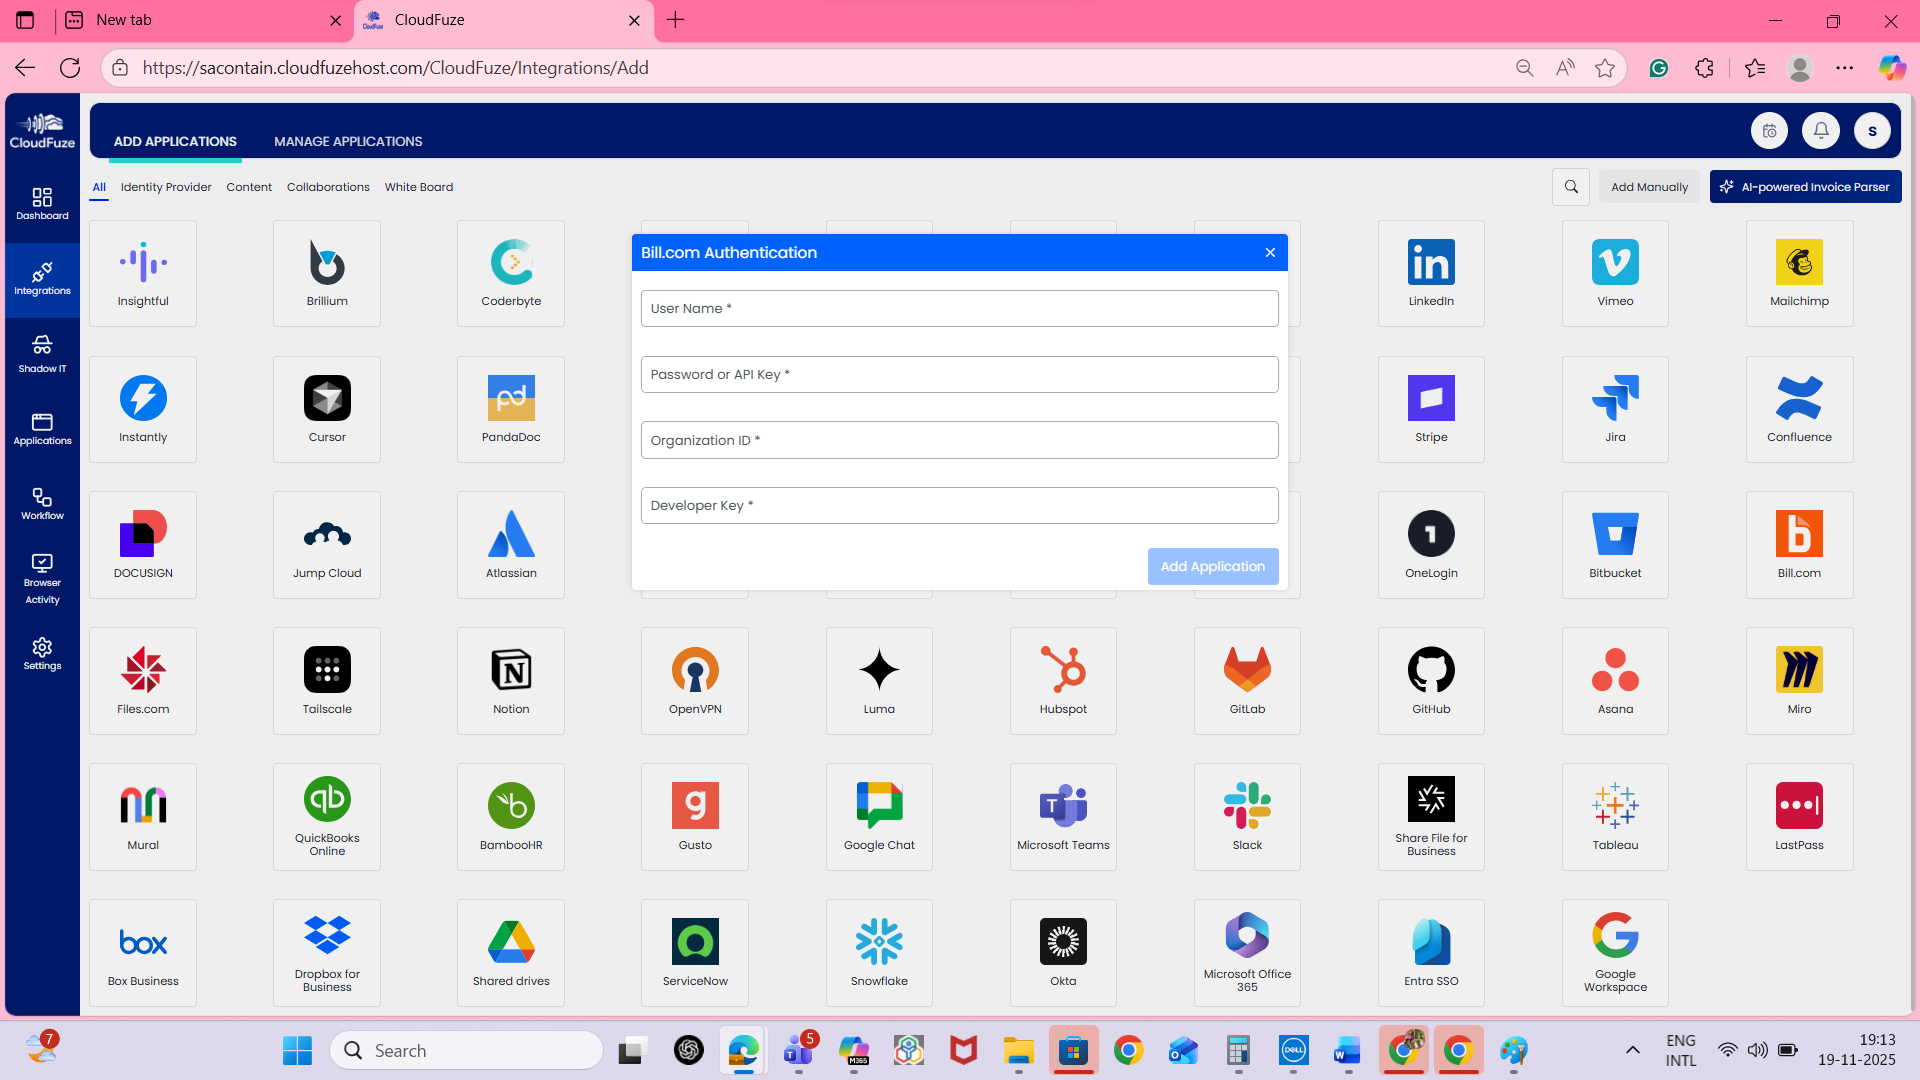Open CloudFuze Settings from the sidebar
This screenshot has width=1920, height=1080.
point(42,654)
